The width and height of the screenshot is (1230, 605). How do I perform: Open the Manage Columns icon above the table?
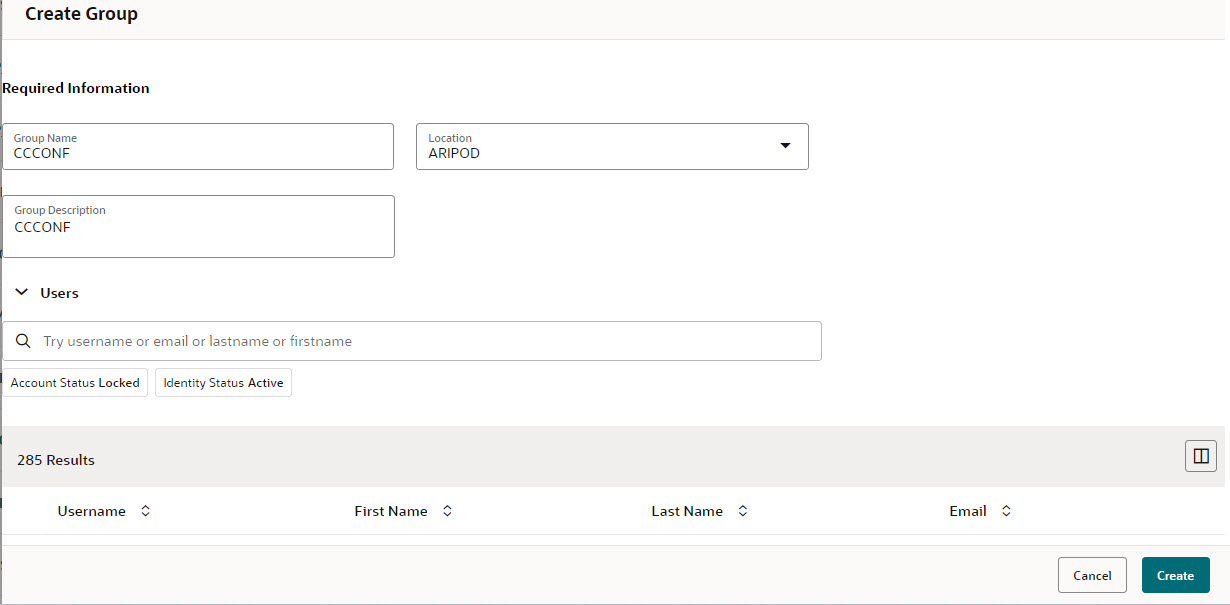point(1200,456)
